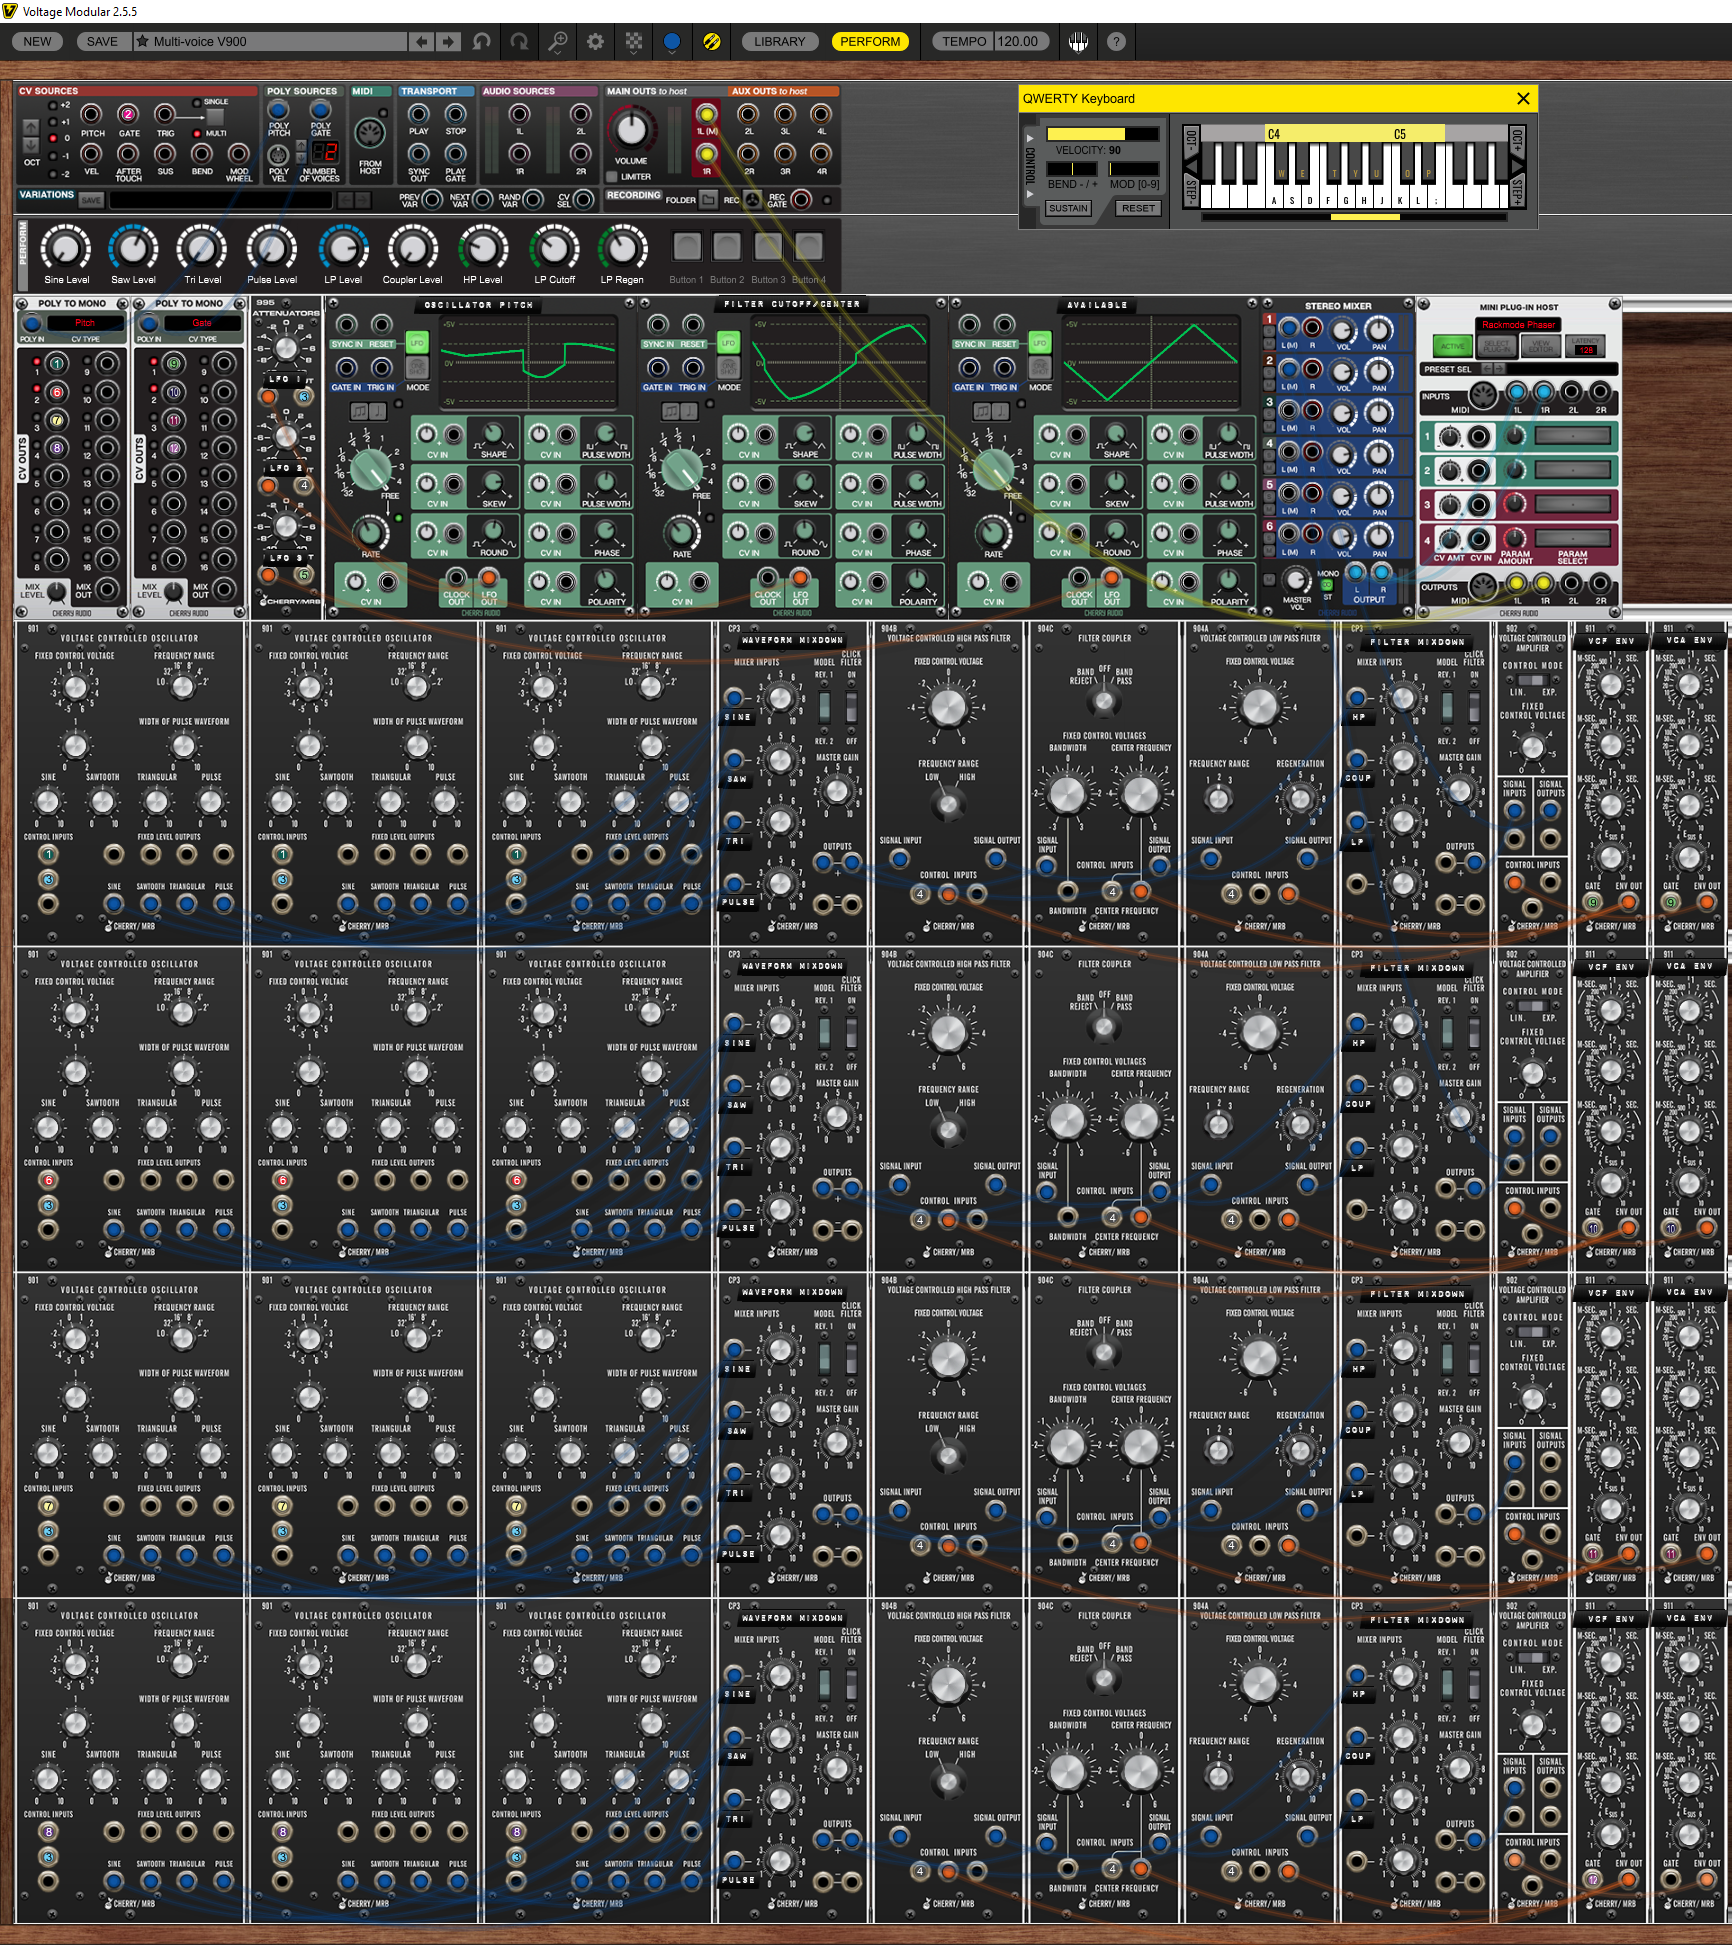Open the checkered grid dropdown in the toolbar

[x=634, y=41]
